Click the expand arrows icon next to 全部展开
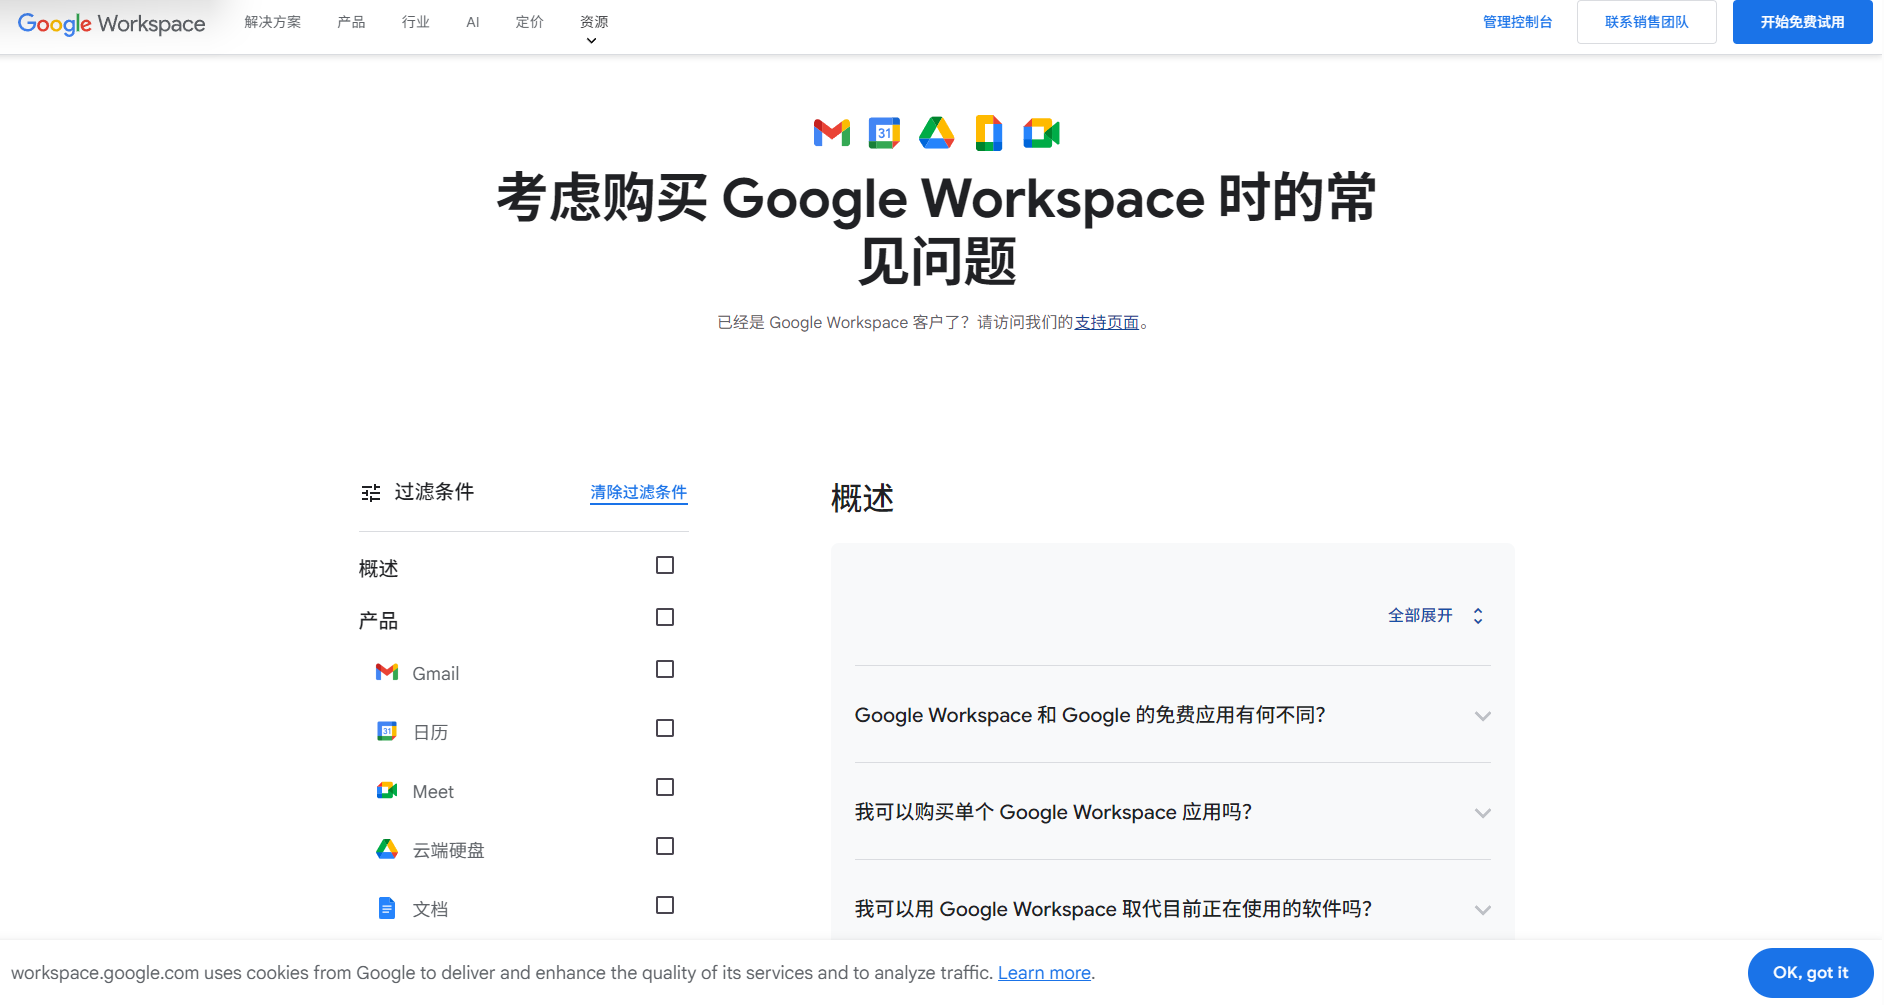Viewport: 1884px width, 1005px height. pyautogui.click(x=1478, y=616)
